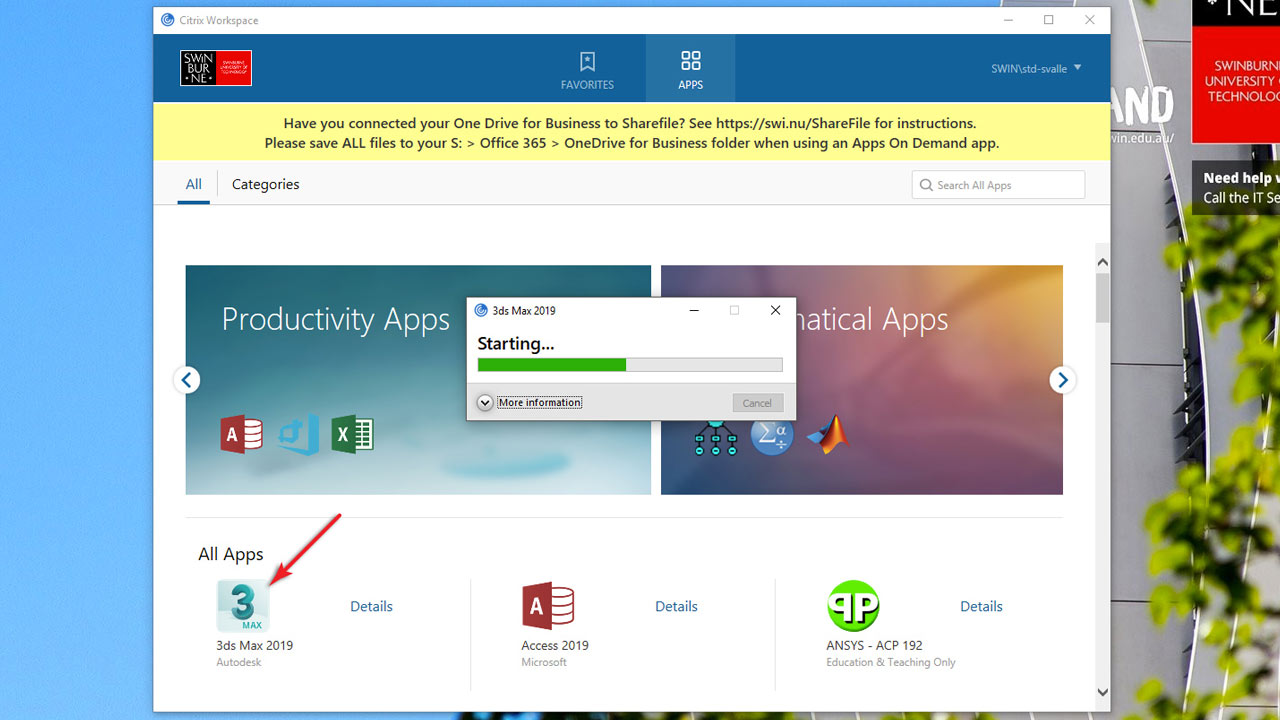Click the MATLAB icon in the banner
The width and height of the screenshot is (1280, 720).
point(827,435)
